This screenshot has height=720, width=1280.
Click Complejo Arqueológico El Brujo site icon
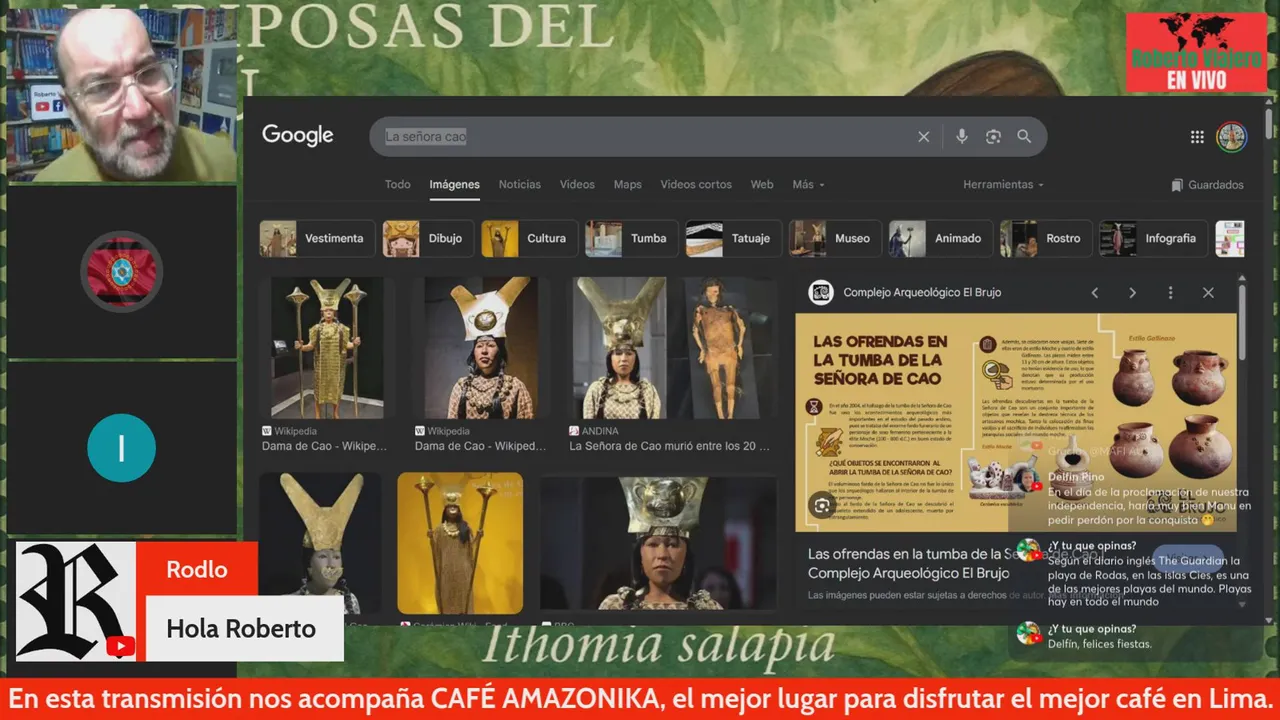821,292
